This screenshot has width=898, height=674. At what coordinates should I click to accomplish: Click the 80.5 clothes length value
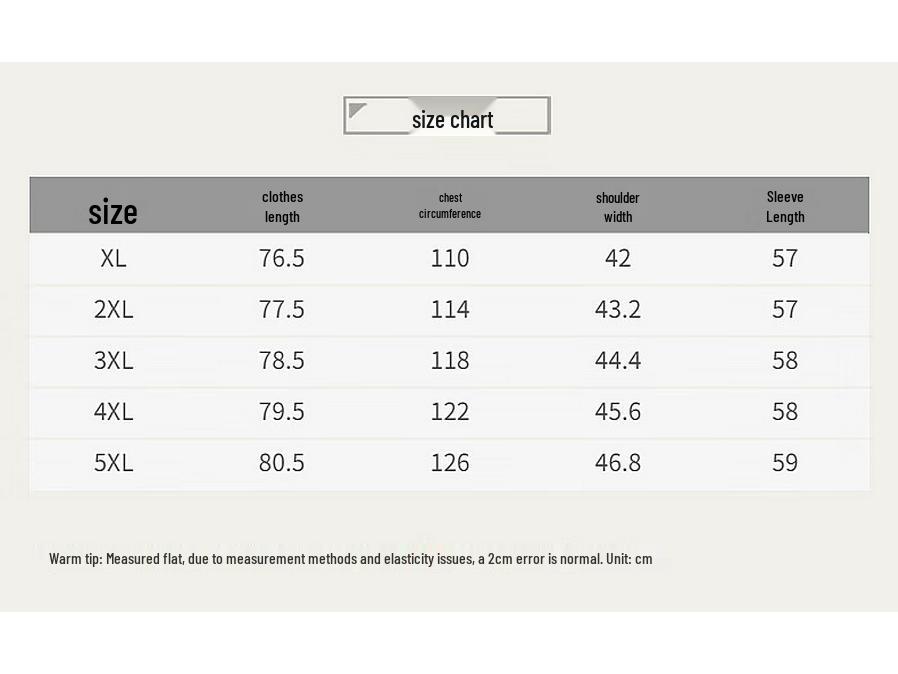pos(281,462)
